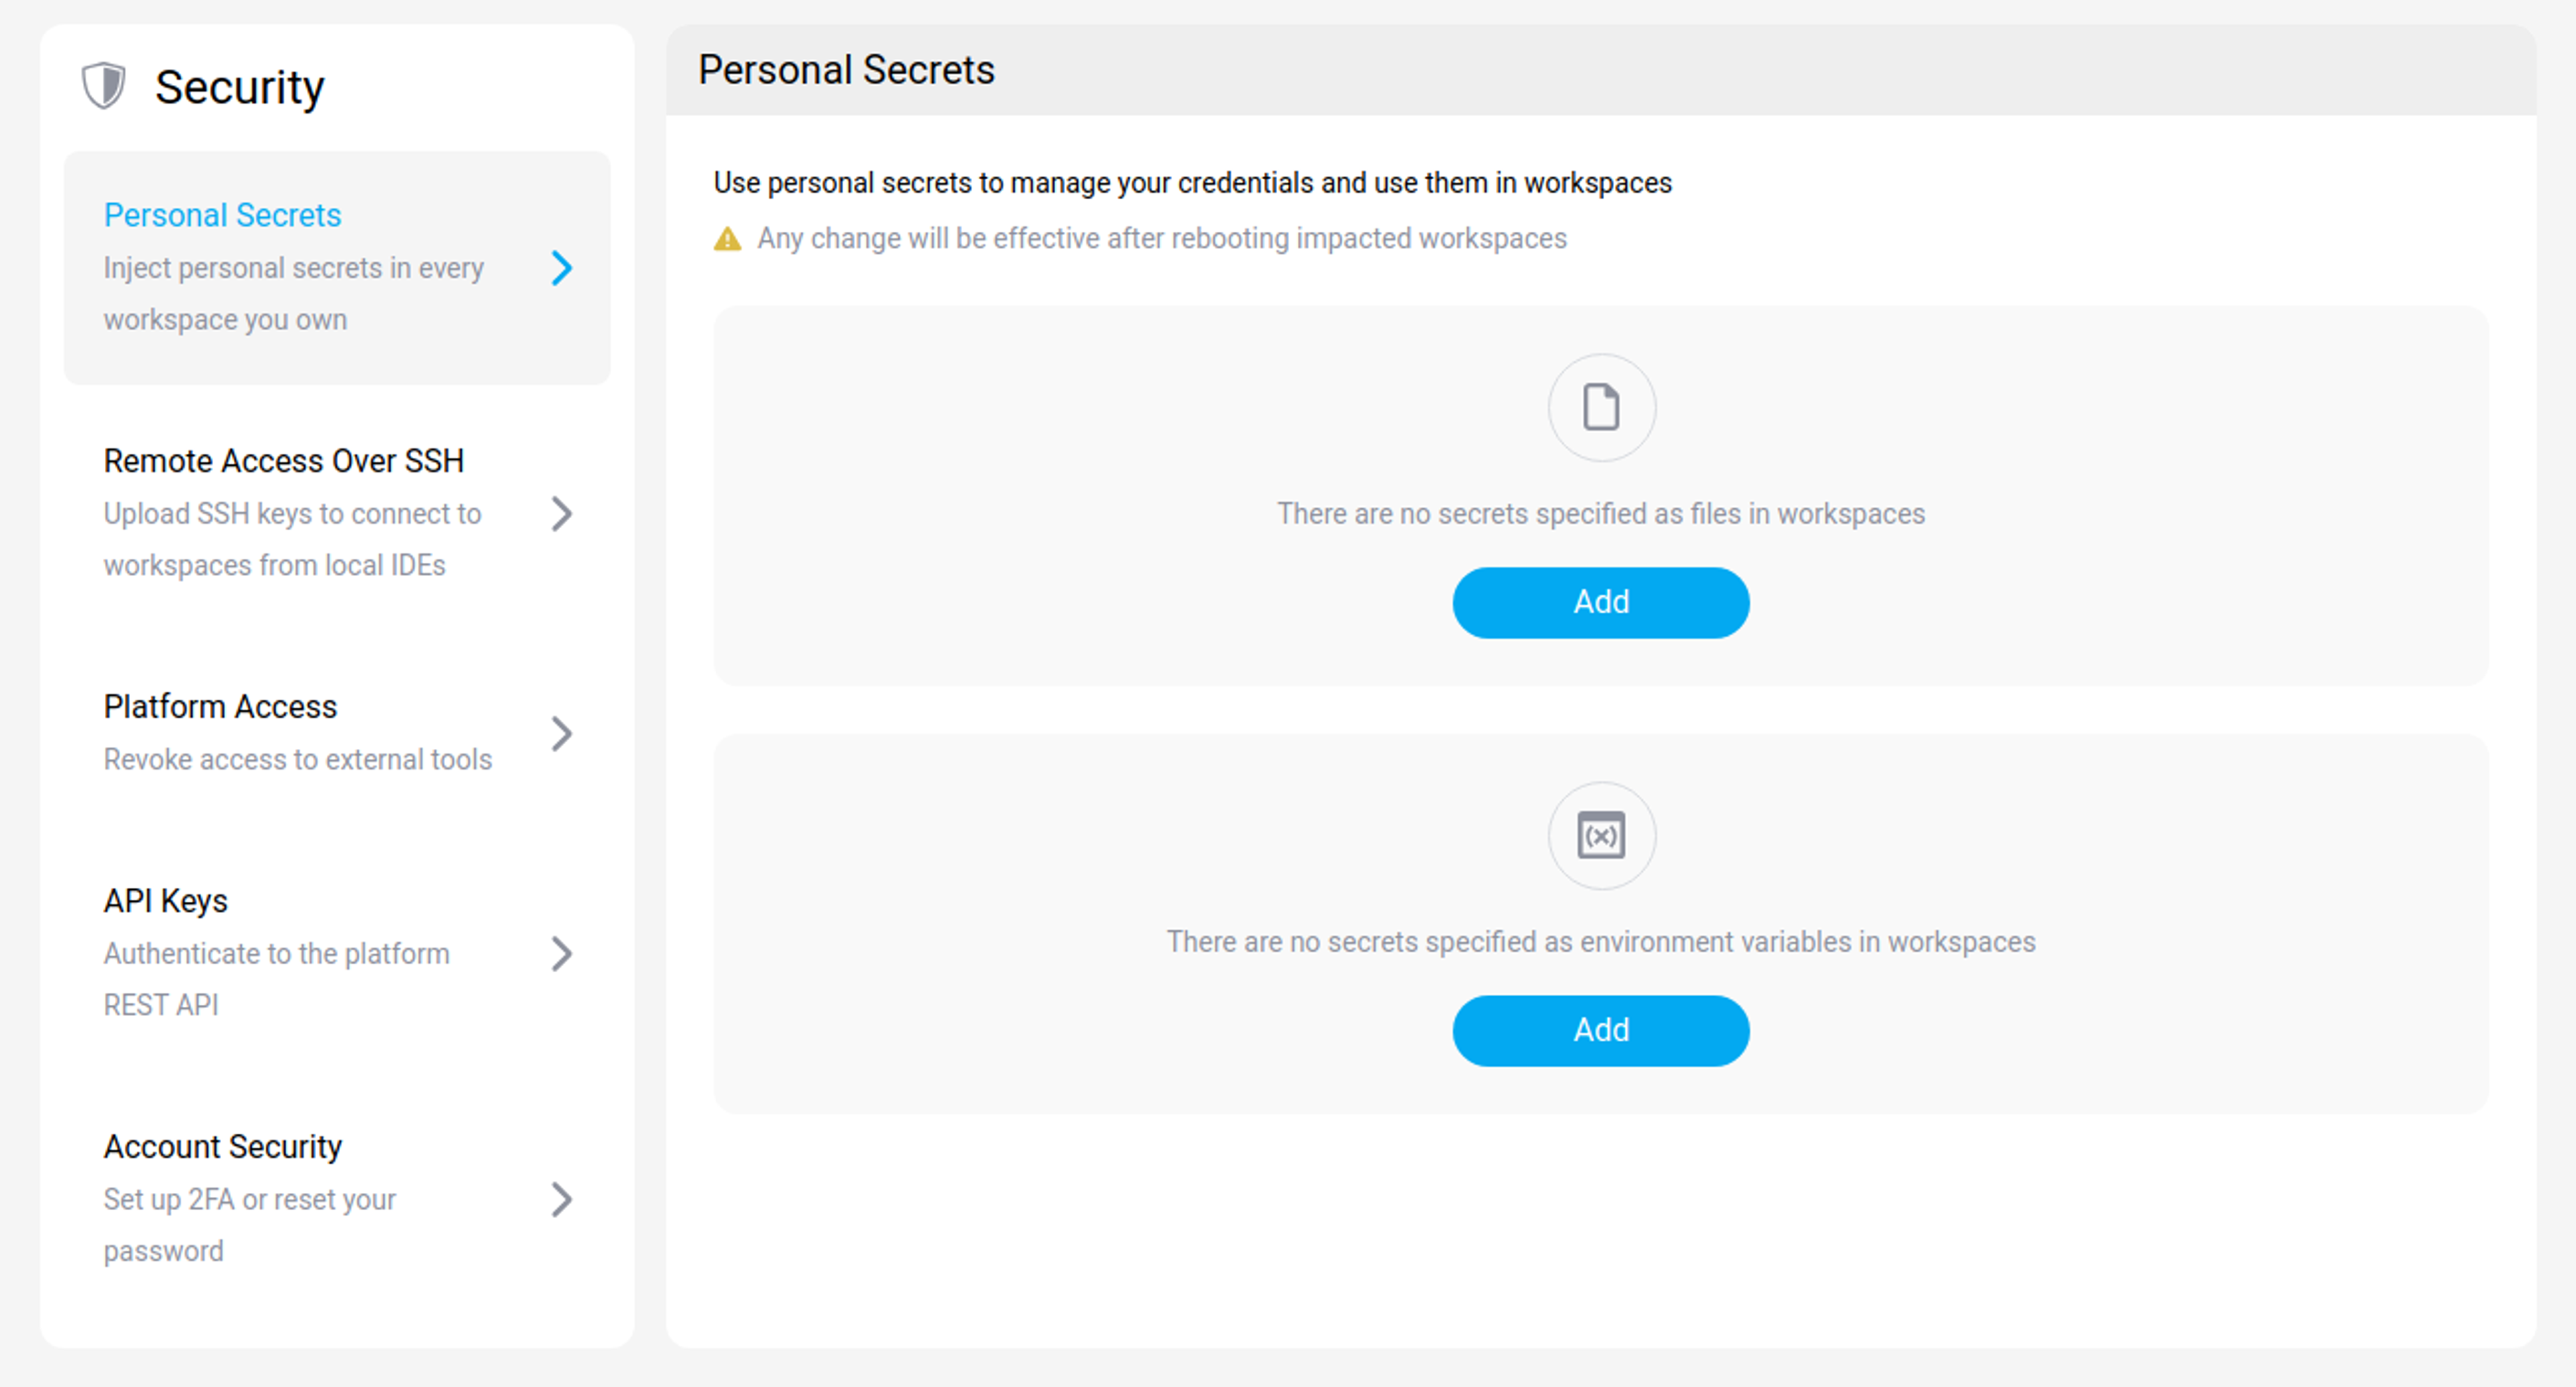Click the warning triangle next to the reboot notice
2576x1387 pixels.
727,238
